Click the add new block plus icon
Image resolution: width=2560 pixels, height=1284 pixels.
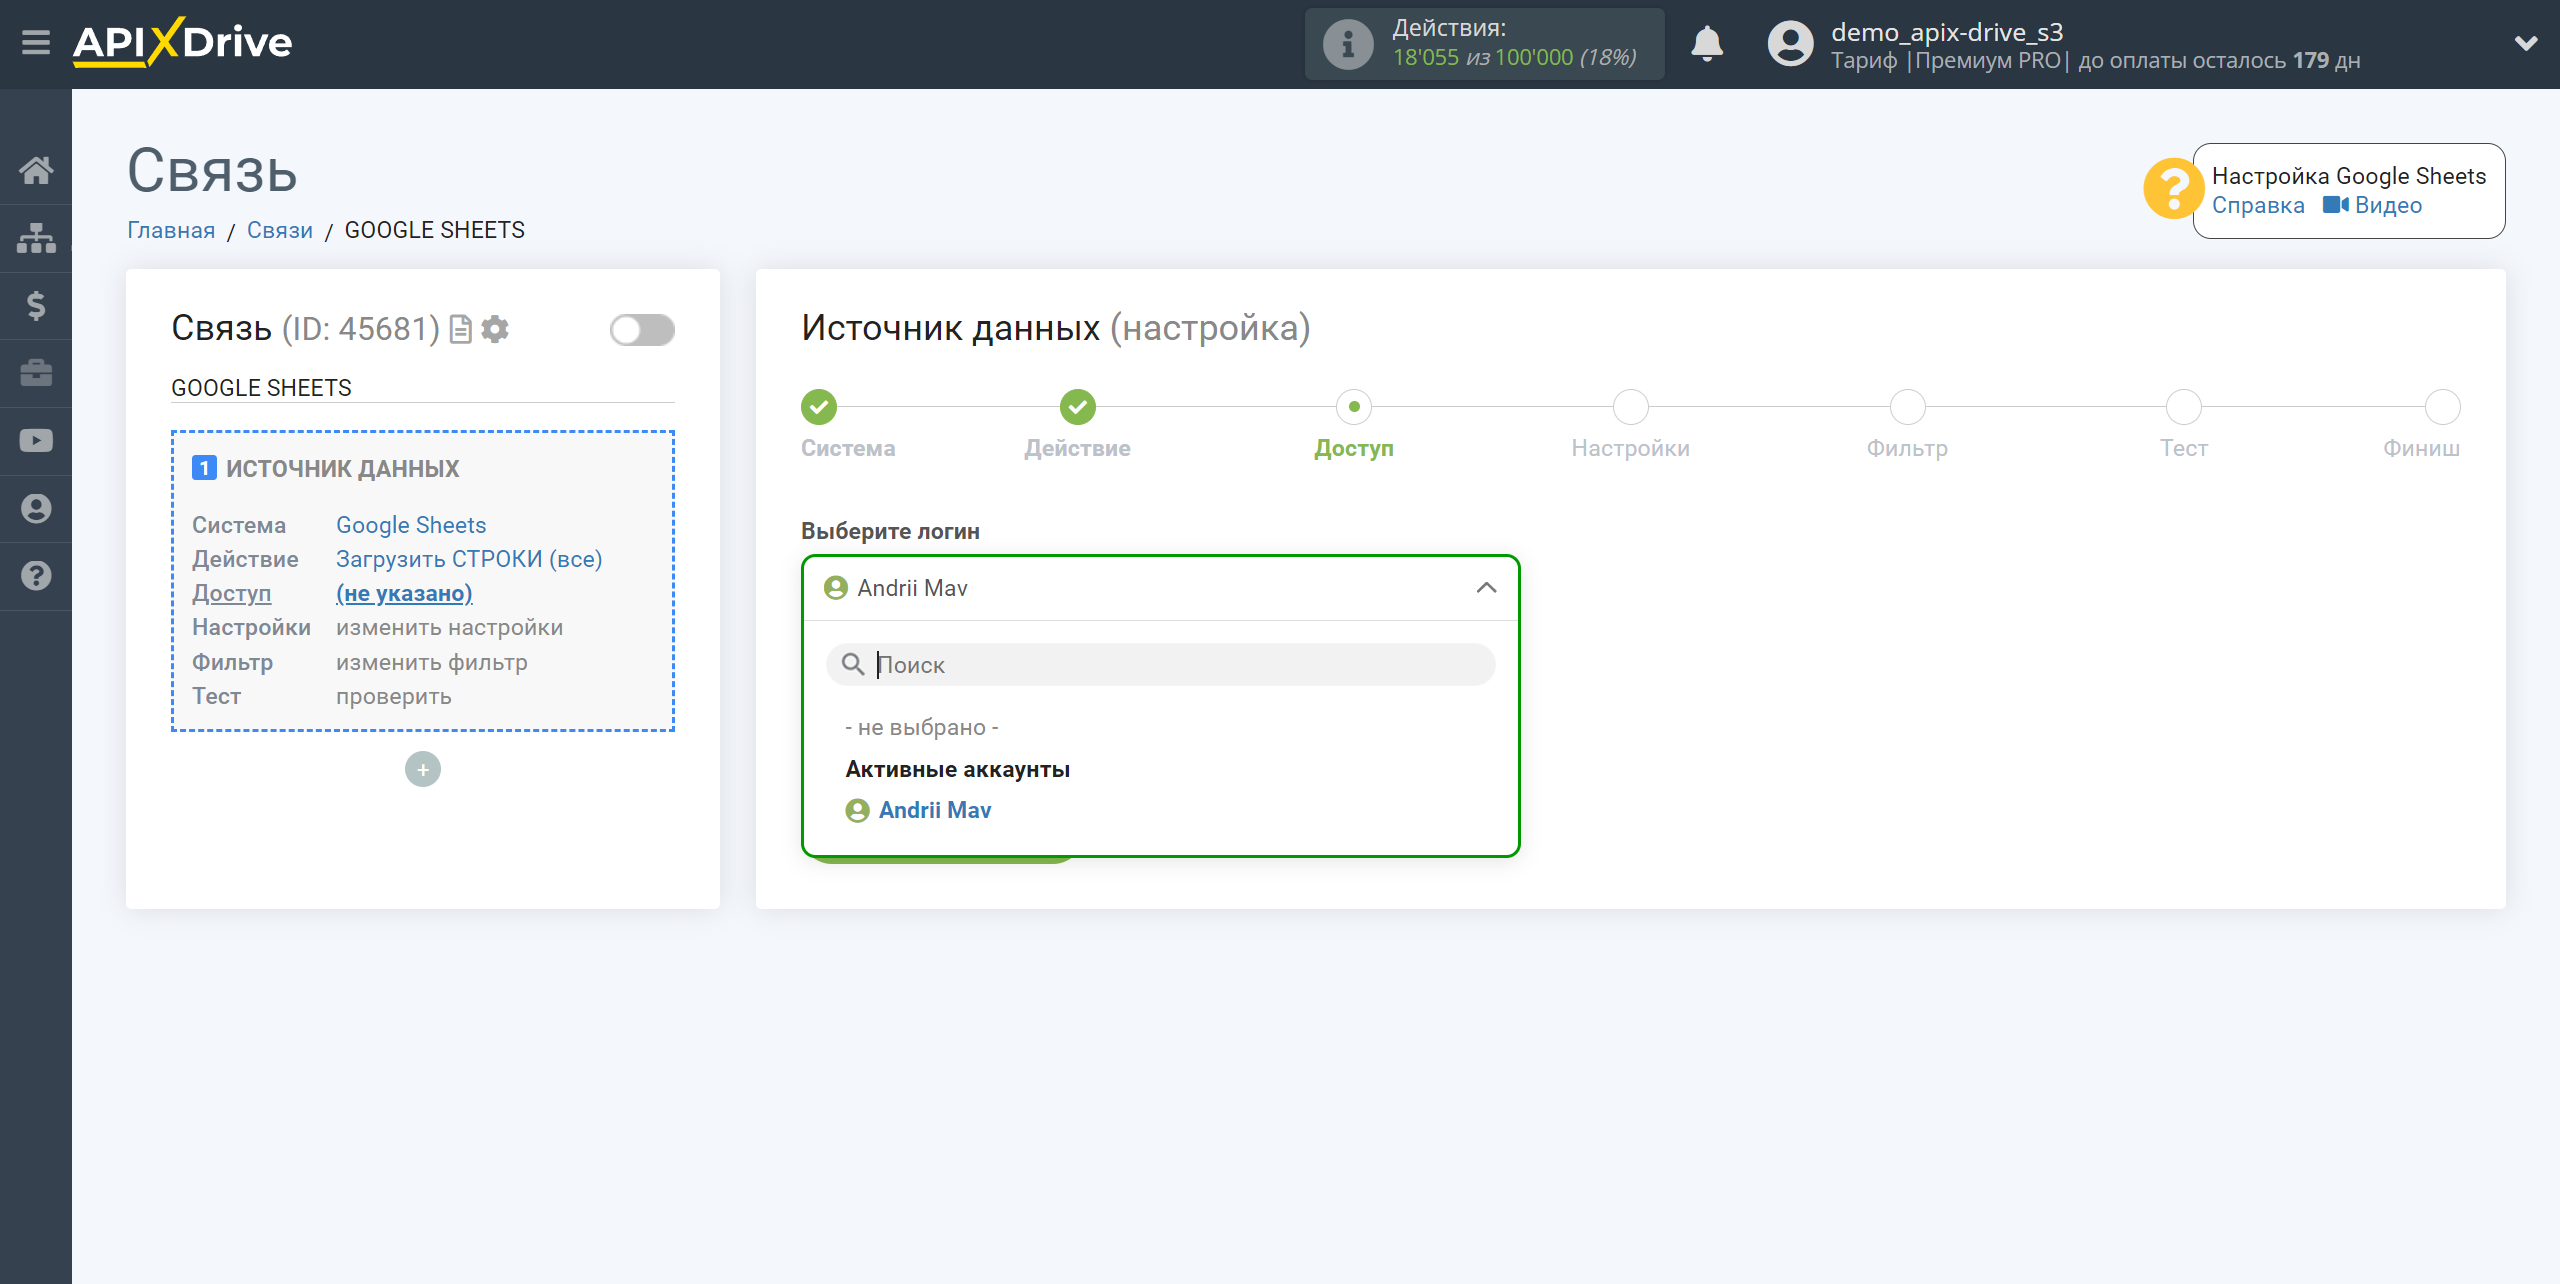[422, 770]
